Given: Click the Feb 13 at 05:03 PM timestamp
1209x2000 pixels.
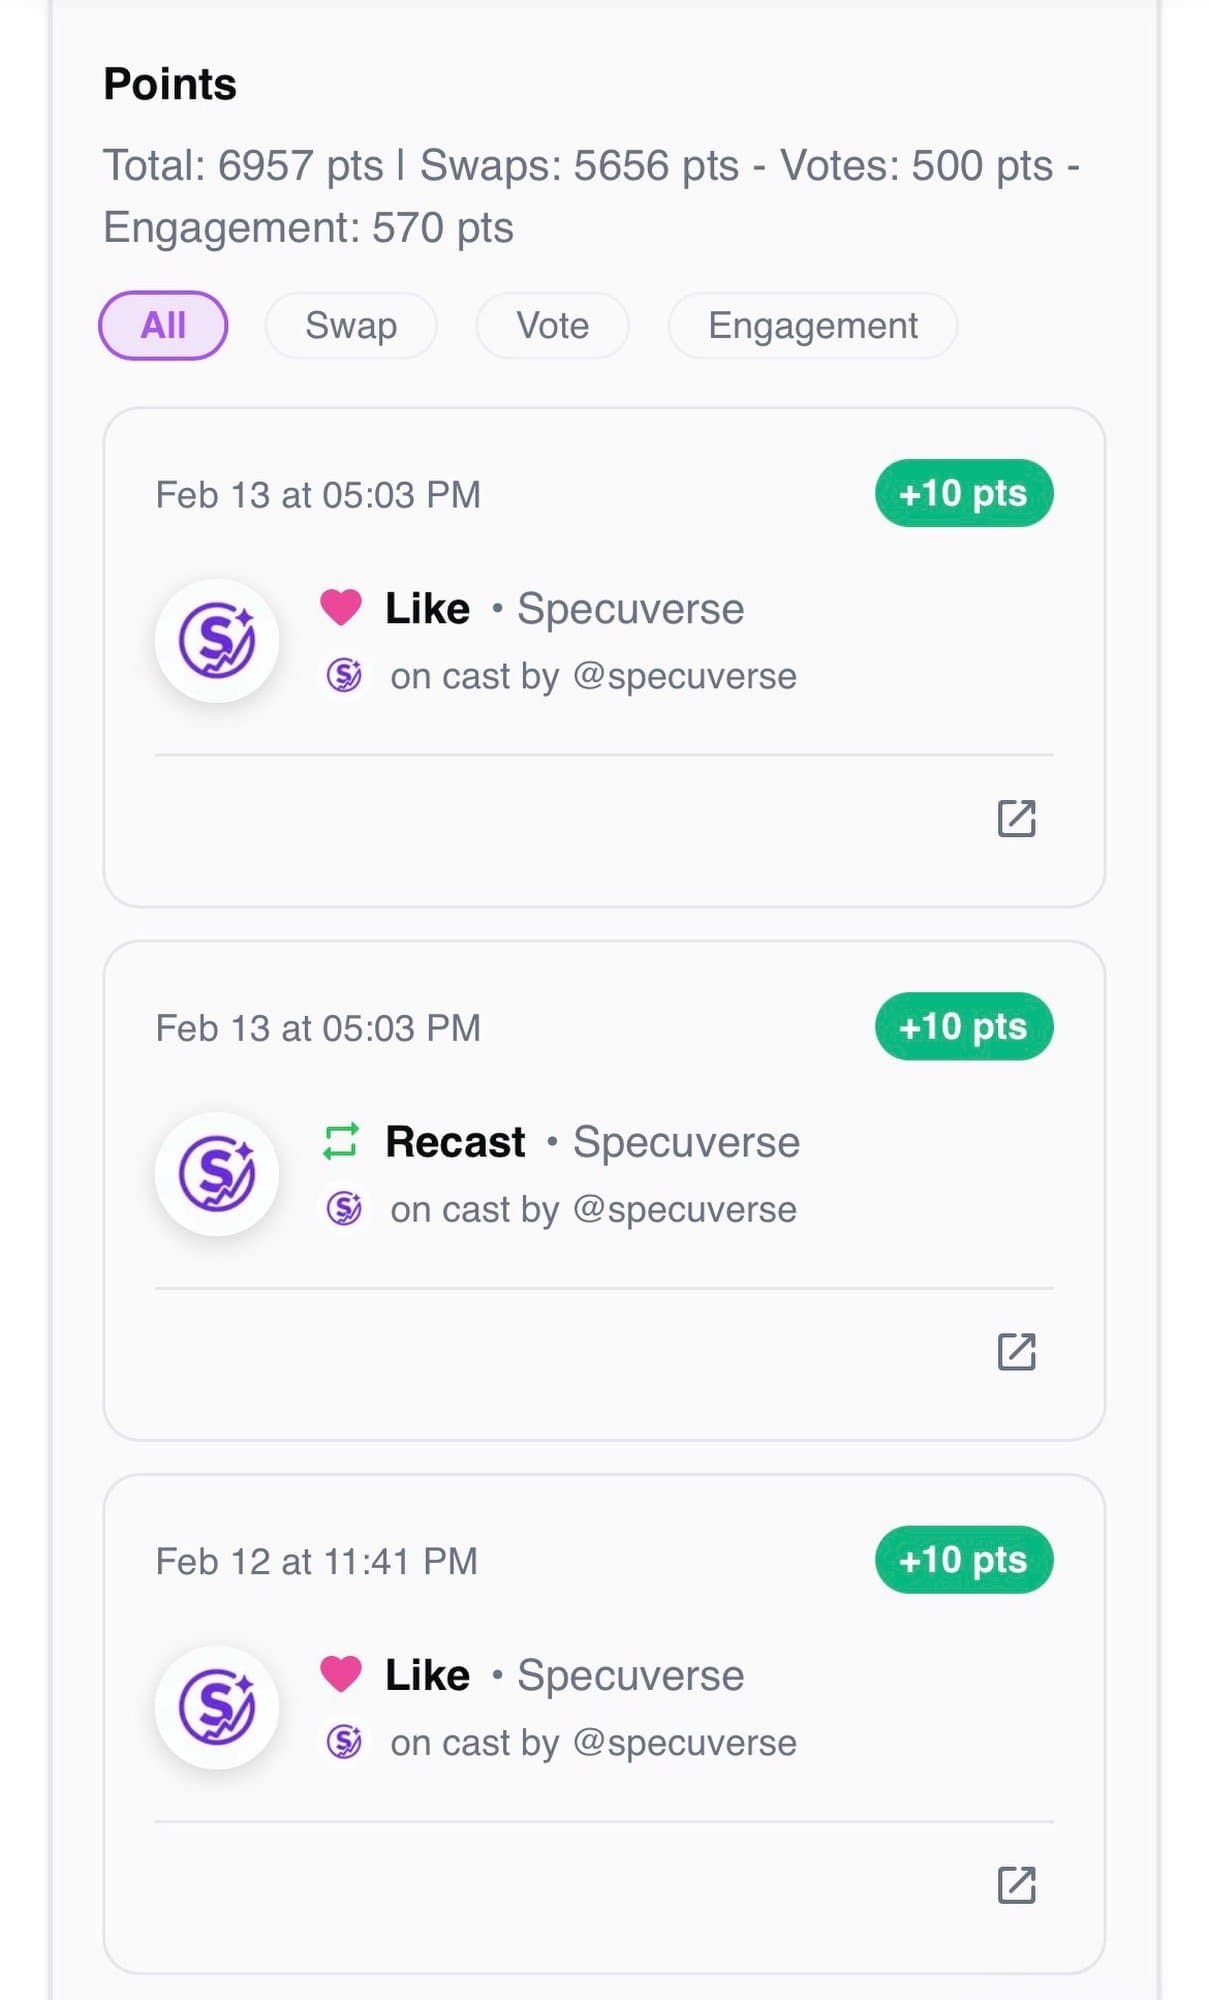Looking at the screenshot, I should pyautogui.click(x=317, y=494).
